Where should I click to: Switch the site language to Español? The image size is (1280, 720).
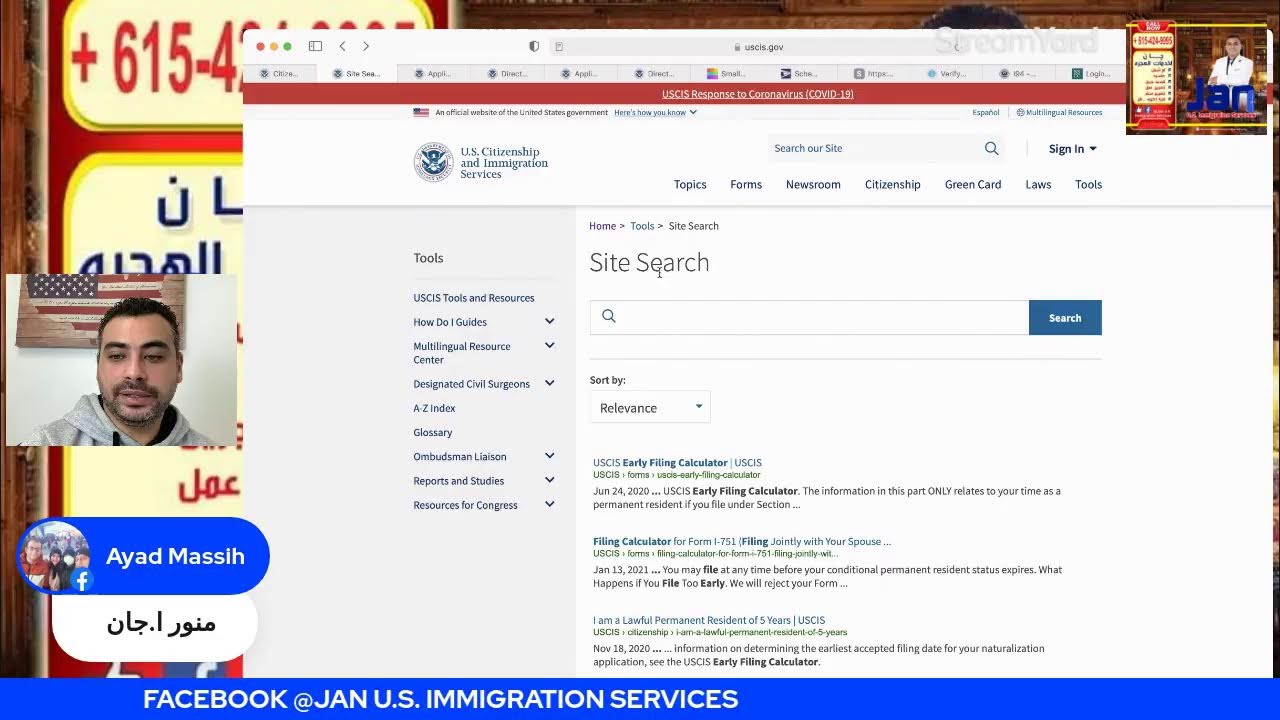(986, 113)
